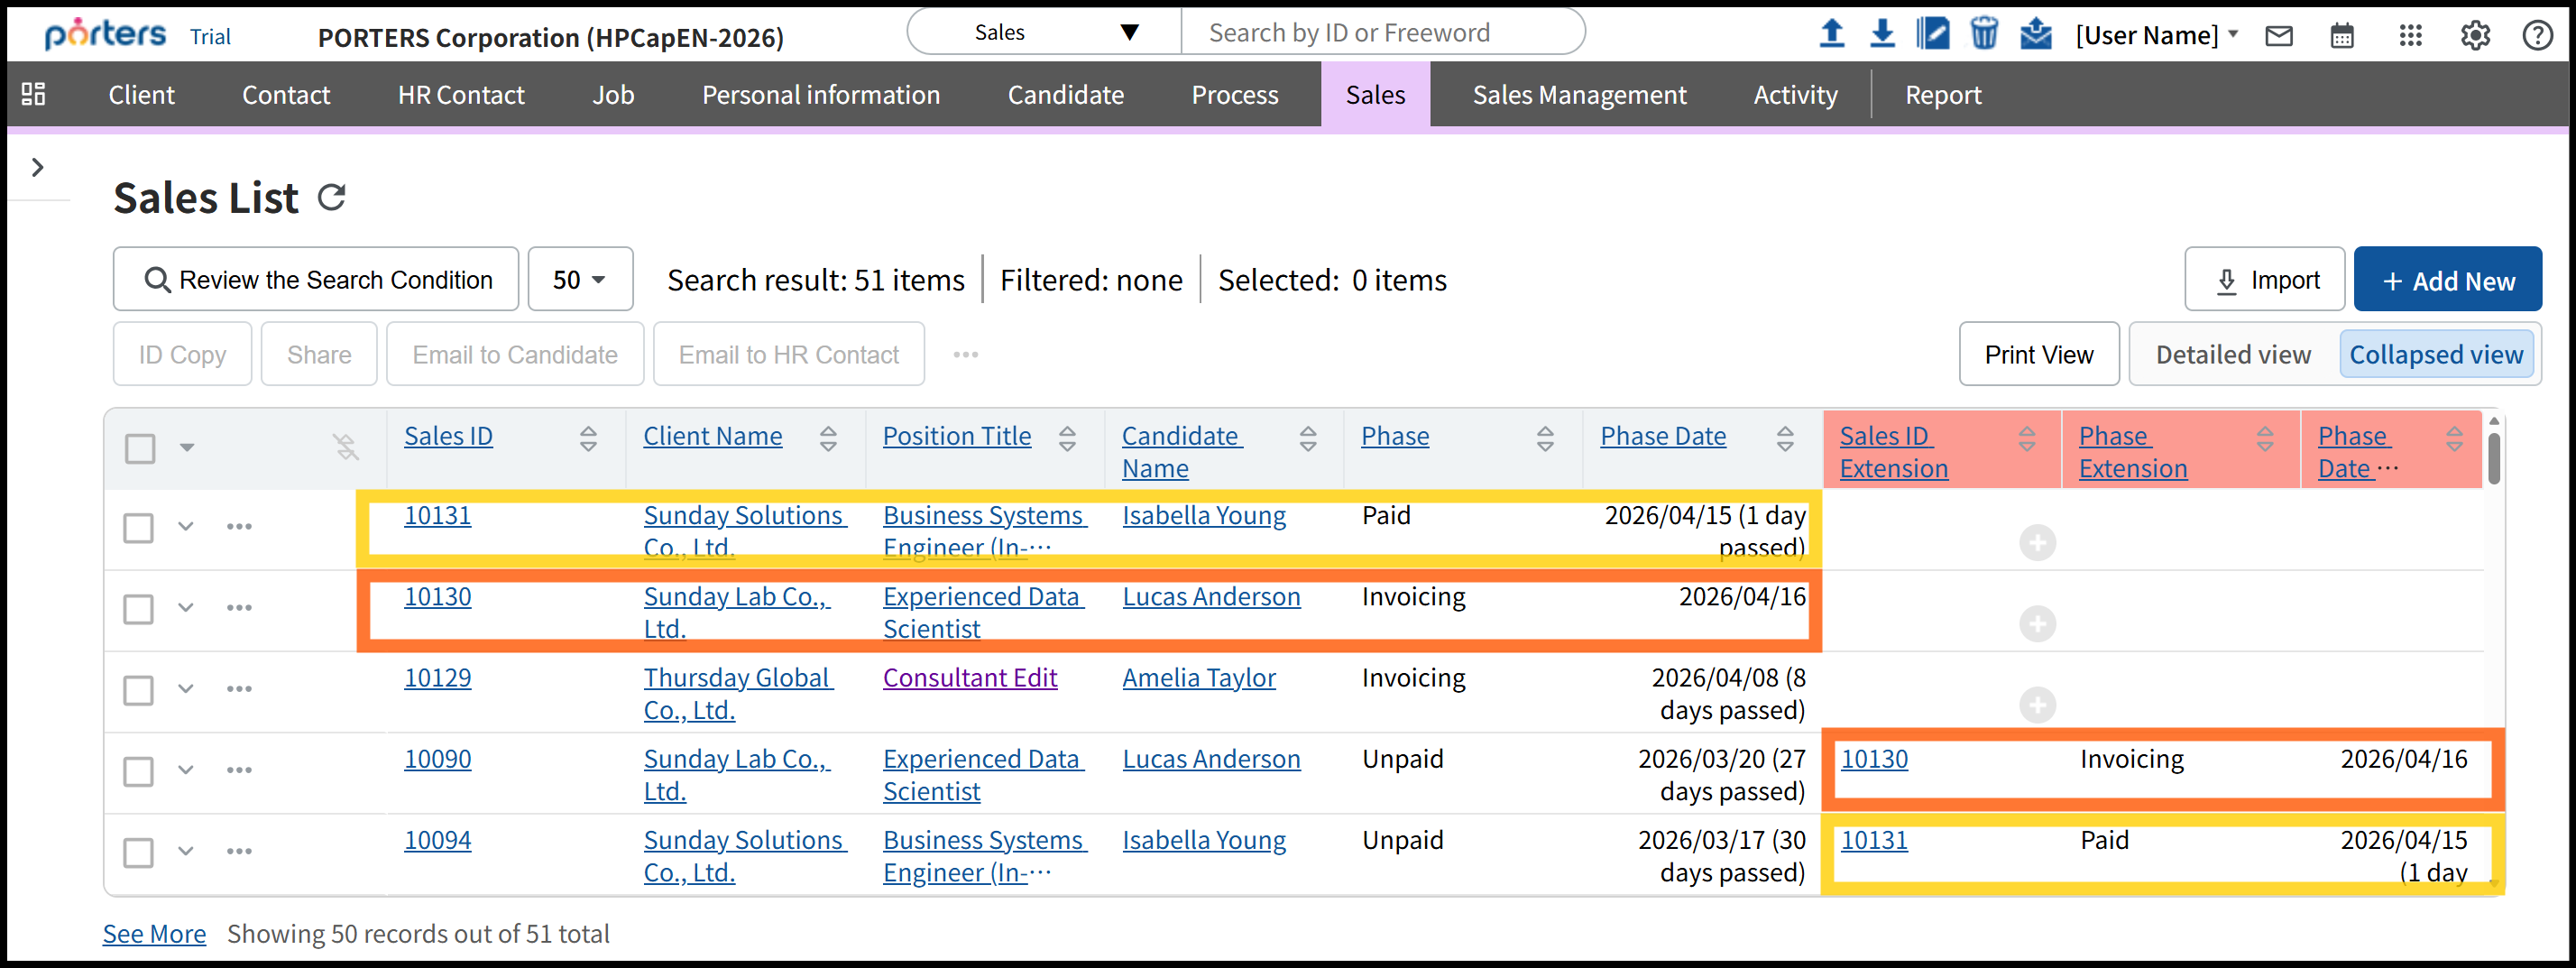Viewport: 2576px width, 968px height.
Task: Tick the checkbox for sales row 10131
Action: pyautogui.click(x=139, y=528)
